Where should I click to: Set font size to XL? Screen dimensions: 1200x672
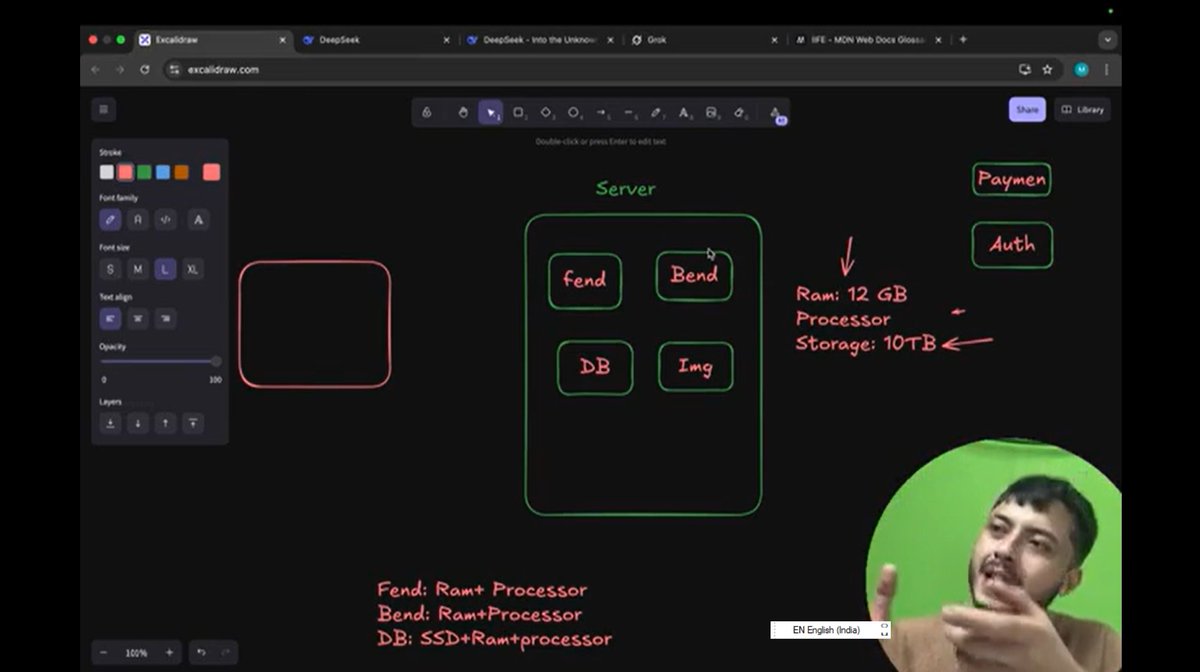(192, 269)
